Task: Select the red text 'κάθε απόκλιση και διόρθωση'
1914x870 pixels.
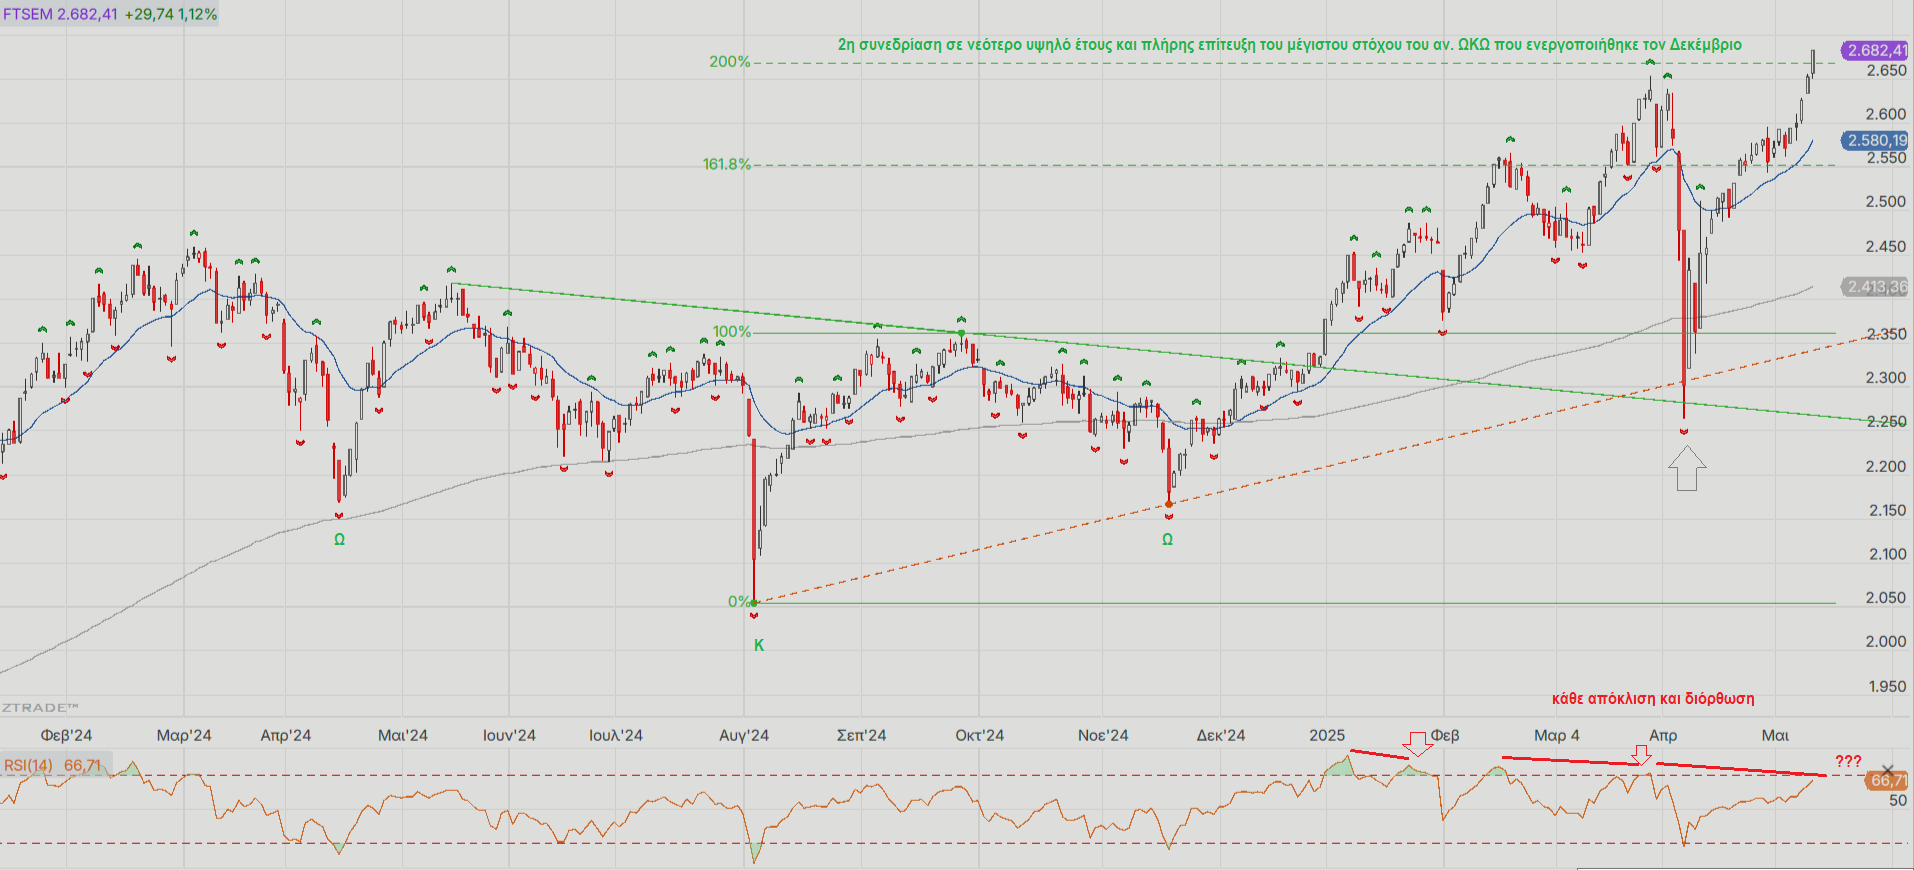Action: (1653, 699)
